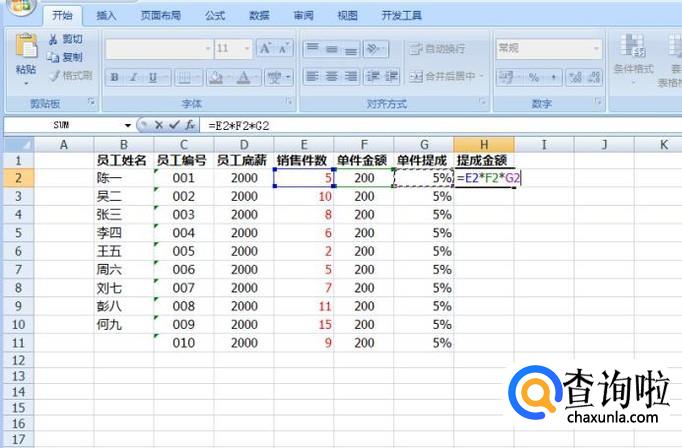Confirm formula with checkmark button
The image size is (682, 448).
click(x=174, y=125)
